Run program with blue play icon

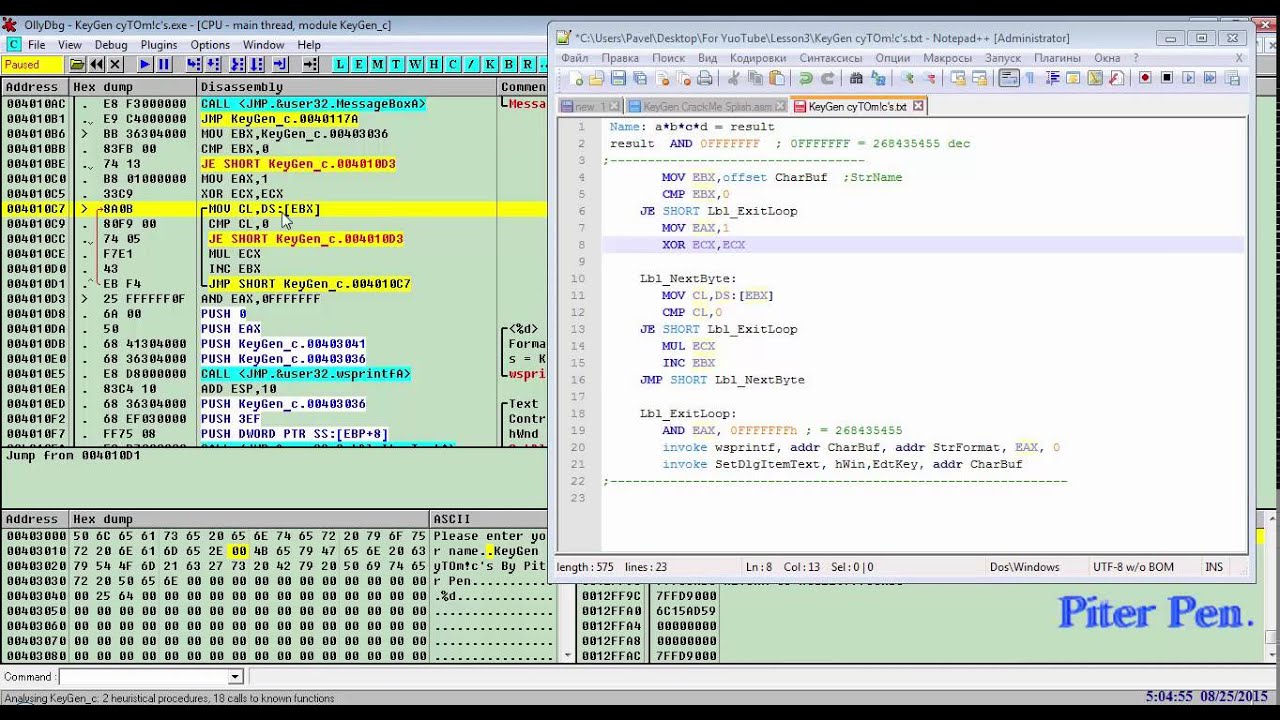(145, 64)
